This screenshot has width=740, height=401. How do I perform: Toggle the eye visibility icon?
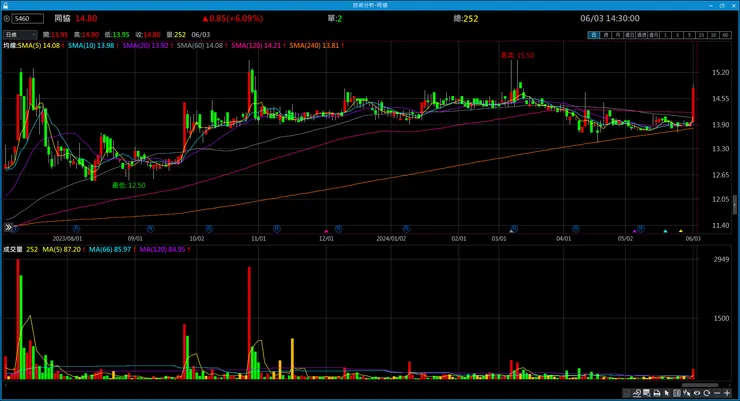[x=697, y=393]
